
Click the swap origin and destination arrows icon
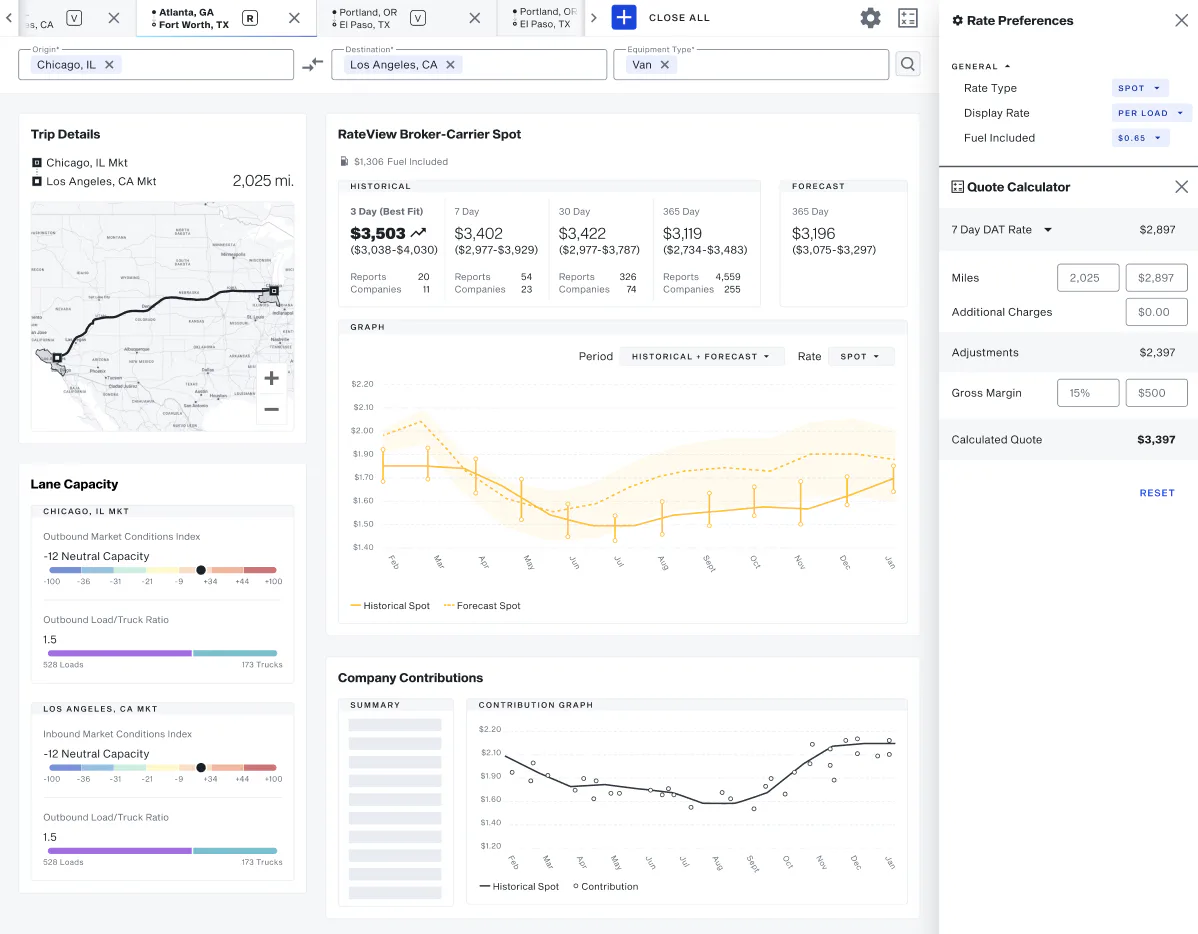coord(312,65)
